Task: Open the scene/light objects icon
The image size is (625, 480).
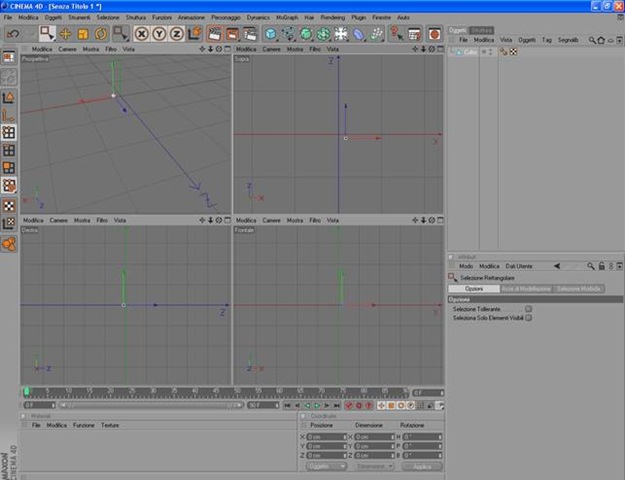Action: point(341,34)
